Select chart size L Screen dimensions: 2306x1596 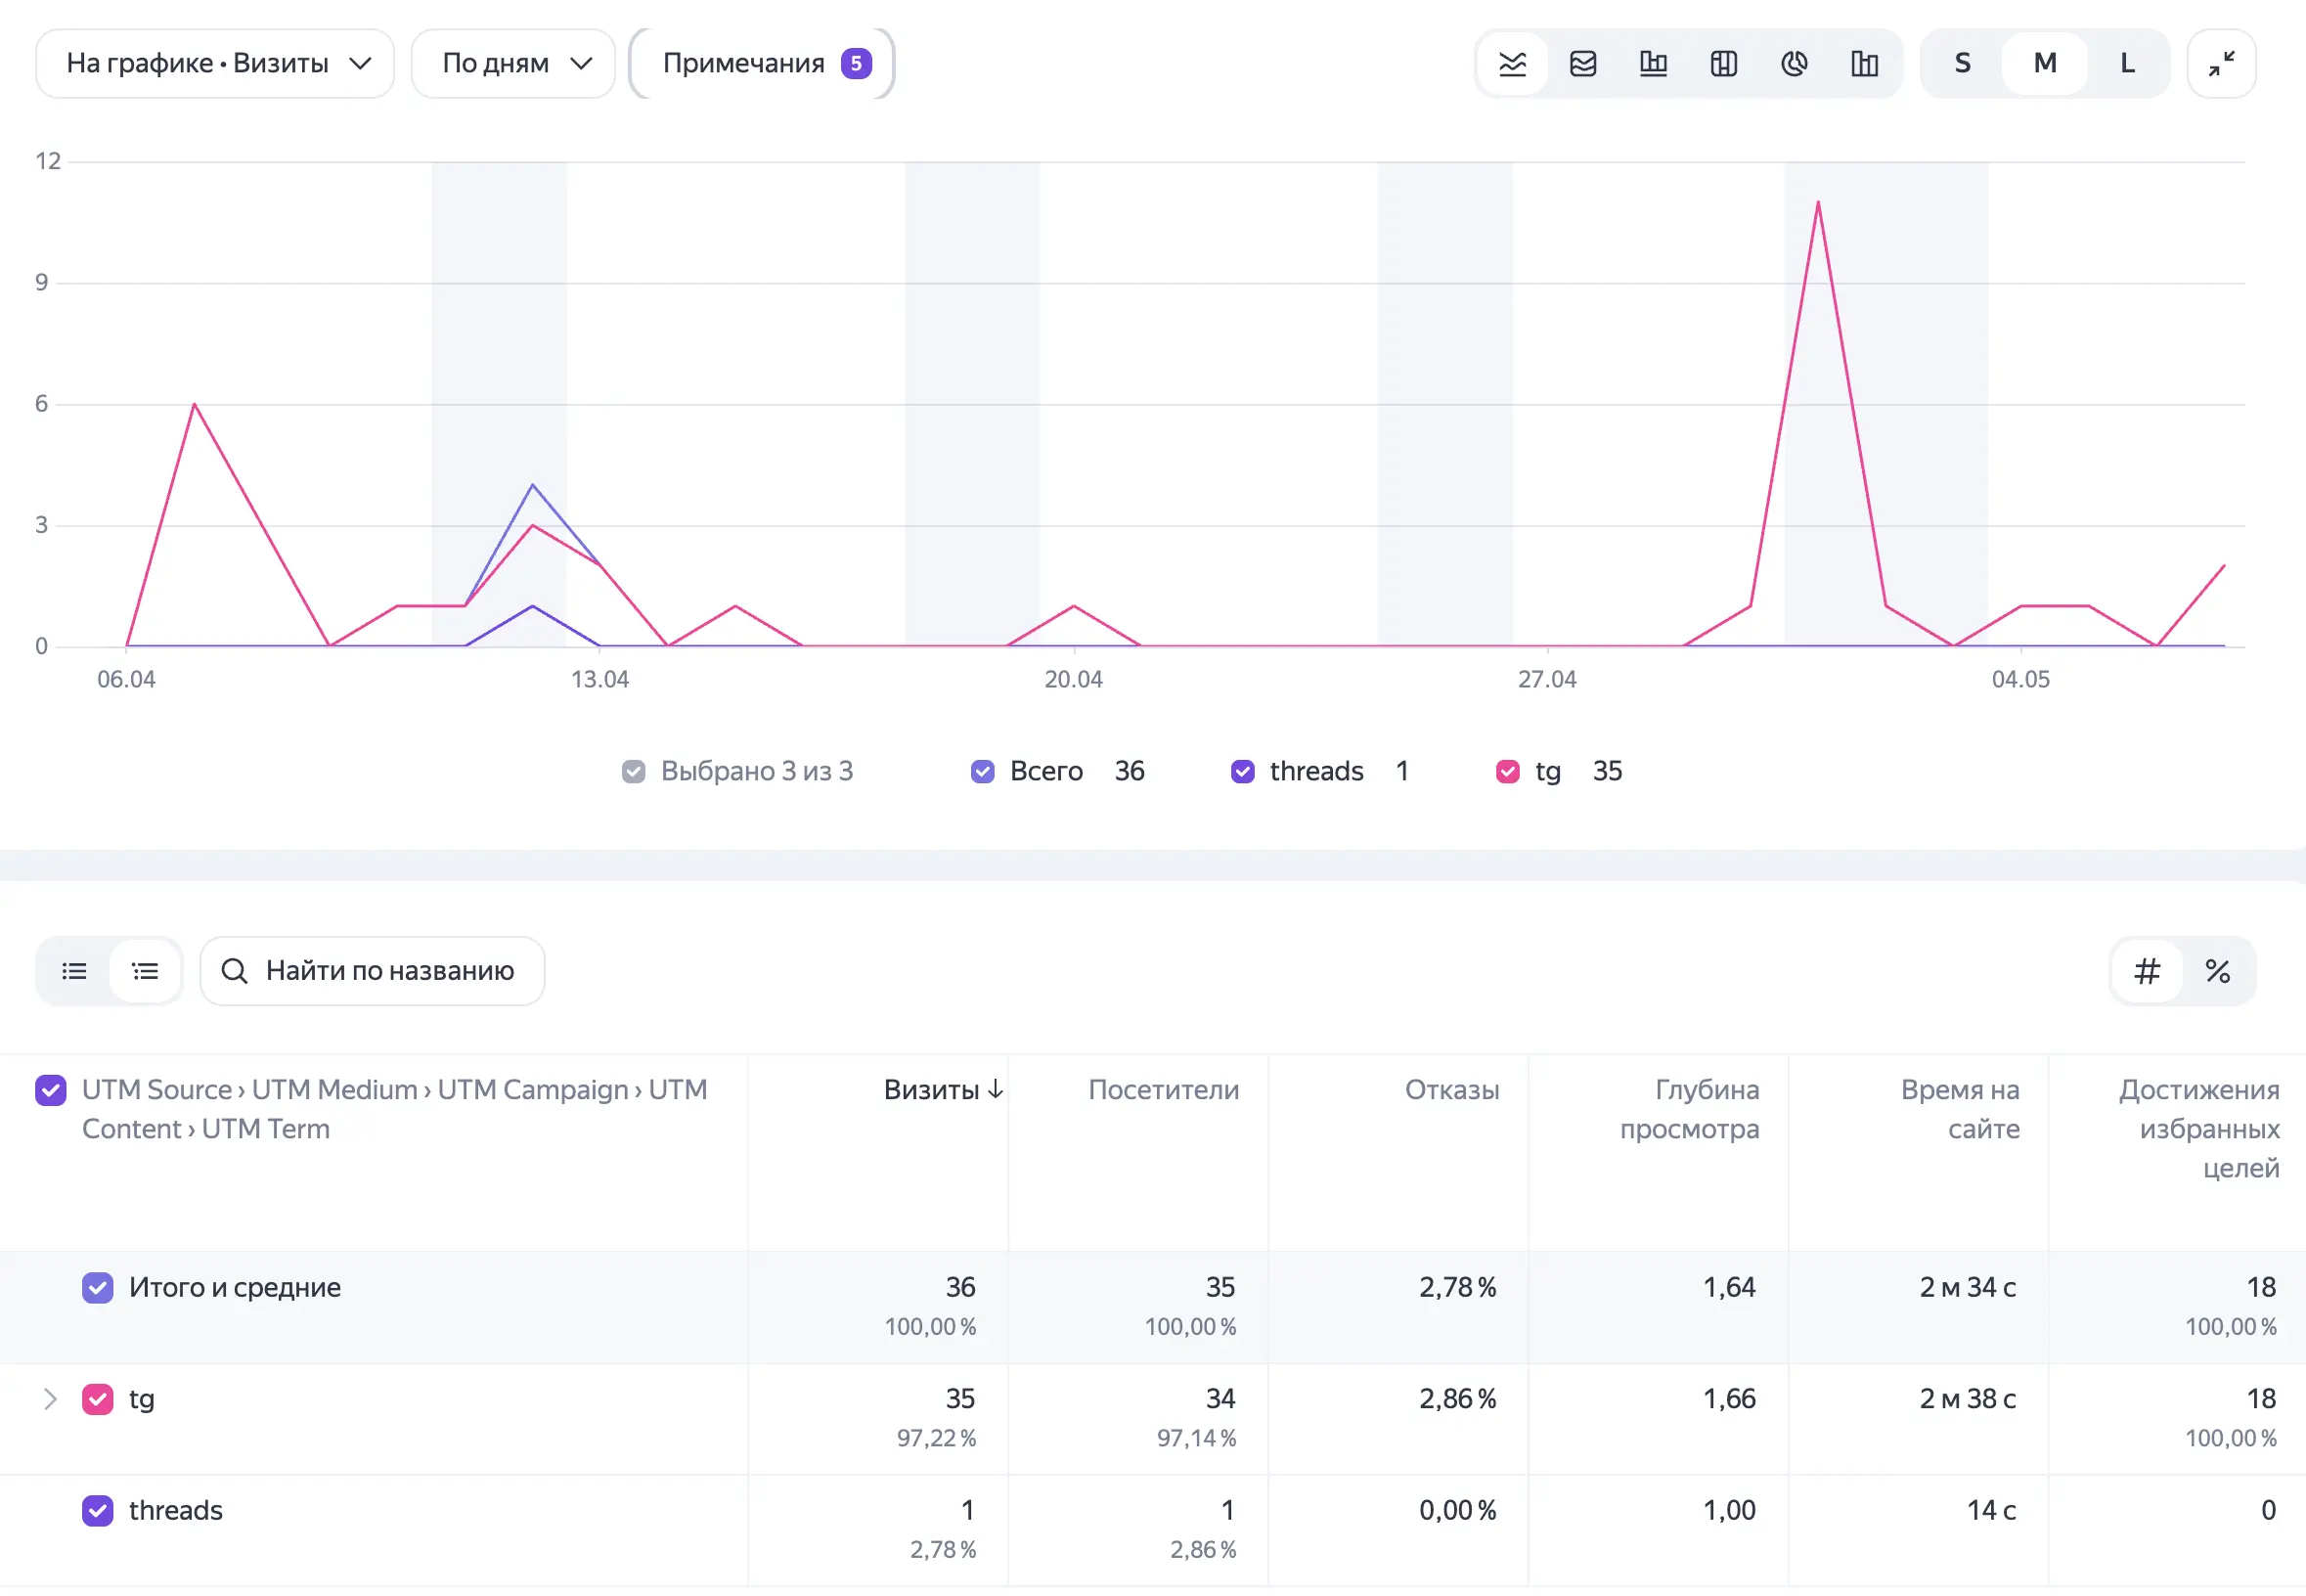2127,64
